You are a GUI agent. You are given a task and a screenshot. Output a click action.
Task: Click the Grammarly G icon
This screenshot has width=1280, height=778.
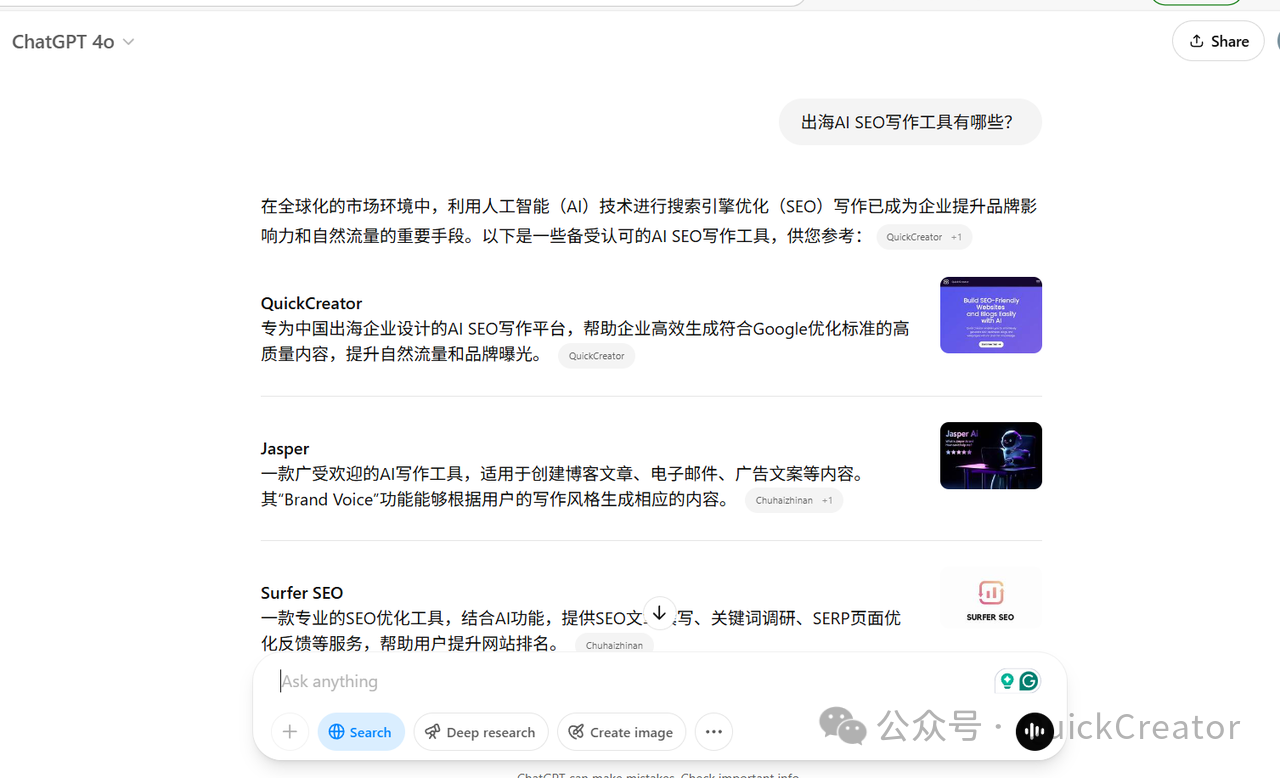pyautogui.click(x=1028, y=681)
